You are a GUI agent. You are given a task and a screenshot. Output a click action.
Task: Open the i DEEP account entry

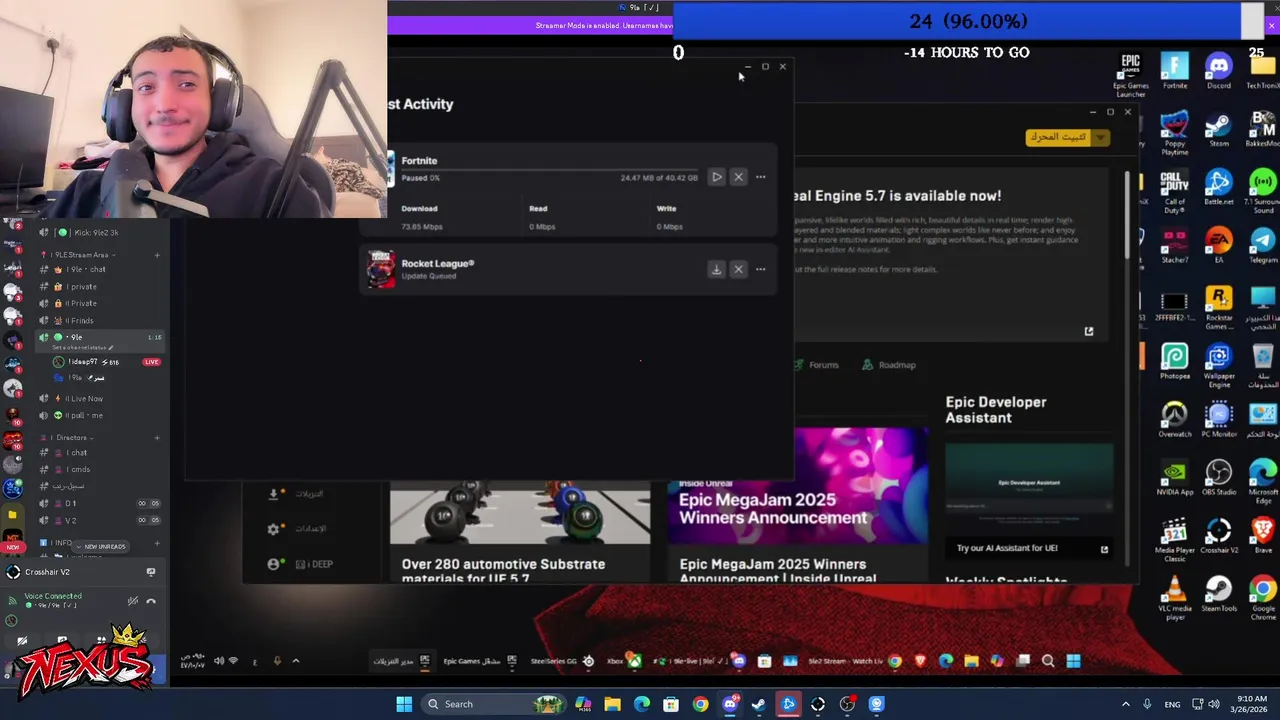tap(300, 564)
